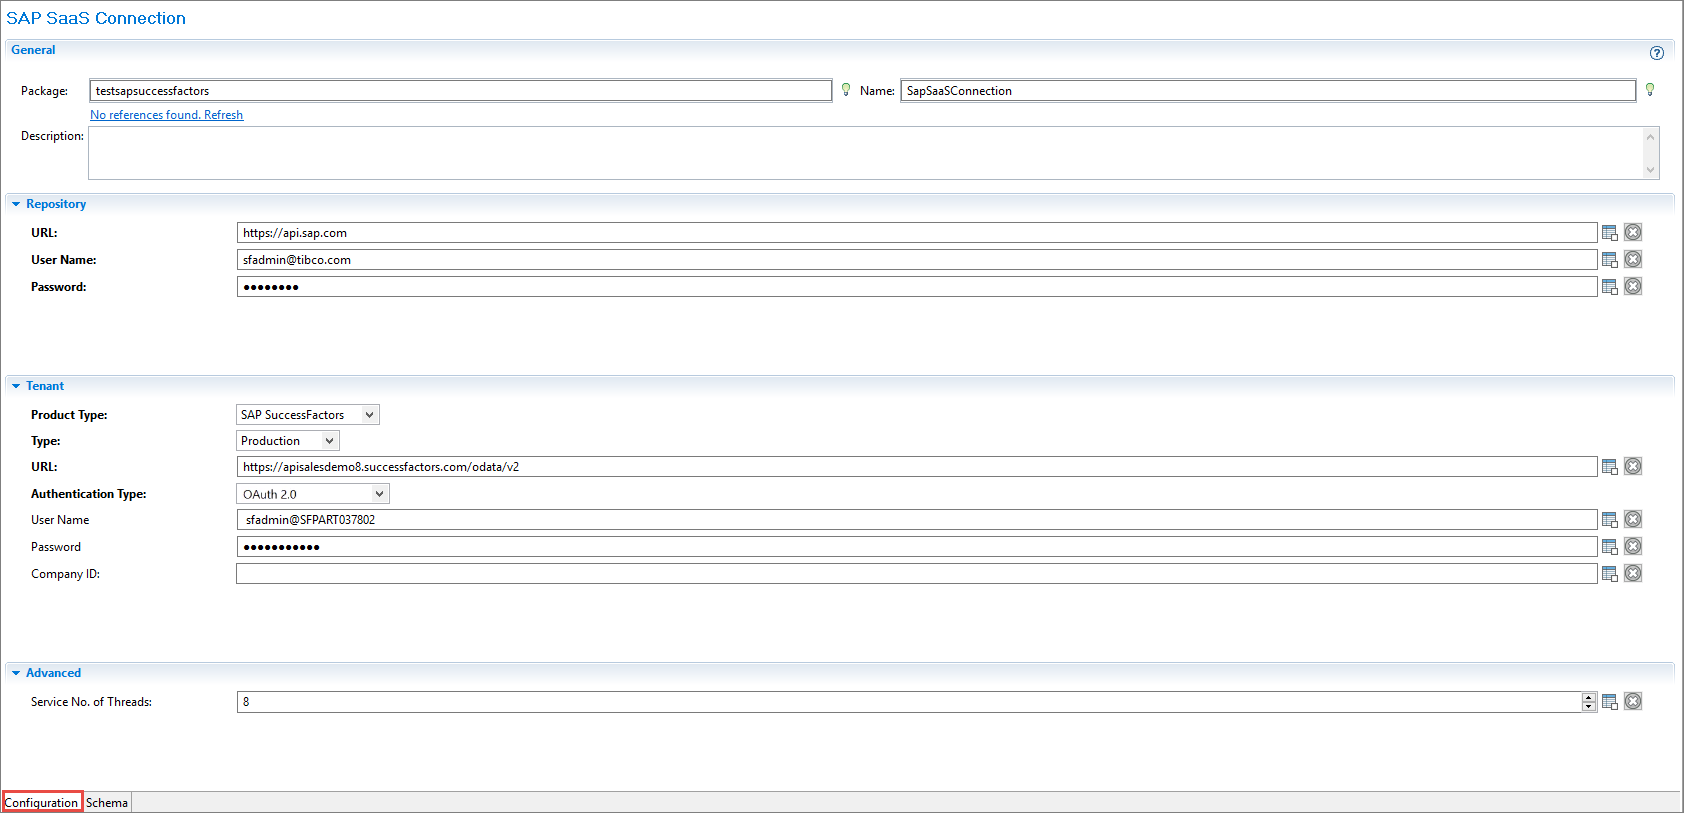Click the 'General' section heading

tap(33, 50)
